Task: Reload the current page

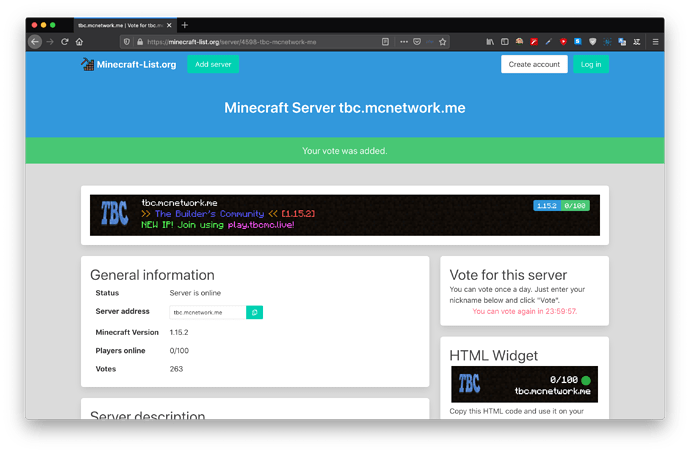Action: pos(65,42)
